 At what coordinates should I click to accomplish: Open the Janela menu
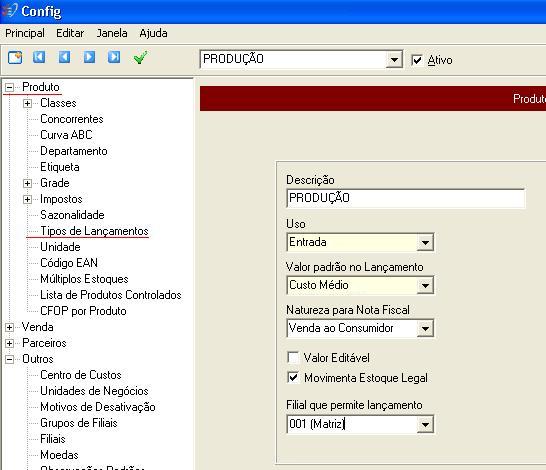point(112,33)
